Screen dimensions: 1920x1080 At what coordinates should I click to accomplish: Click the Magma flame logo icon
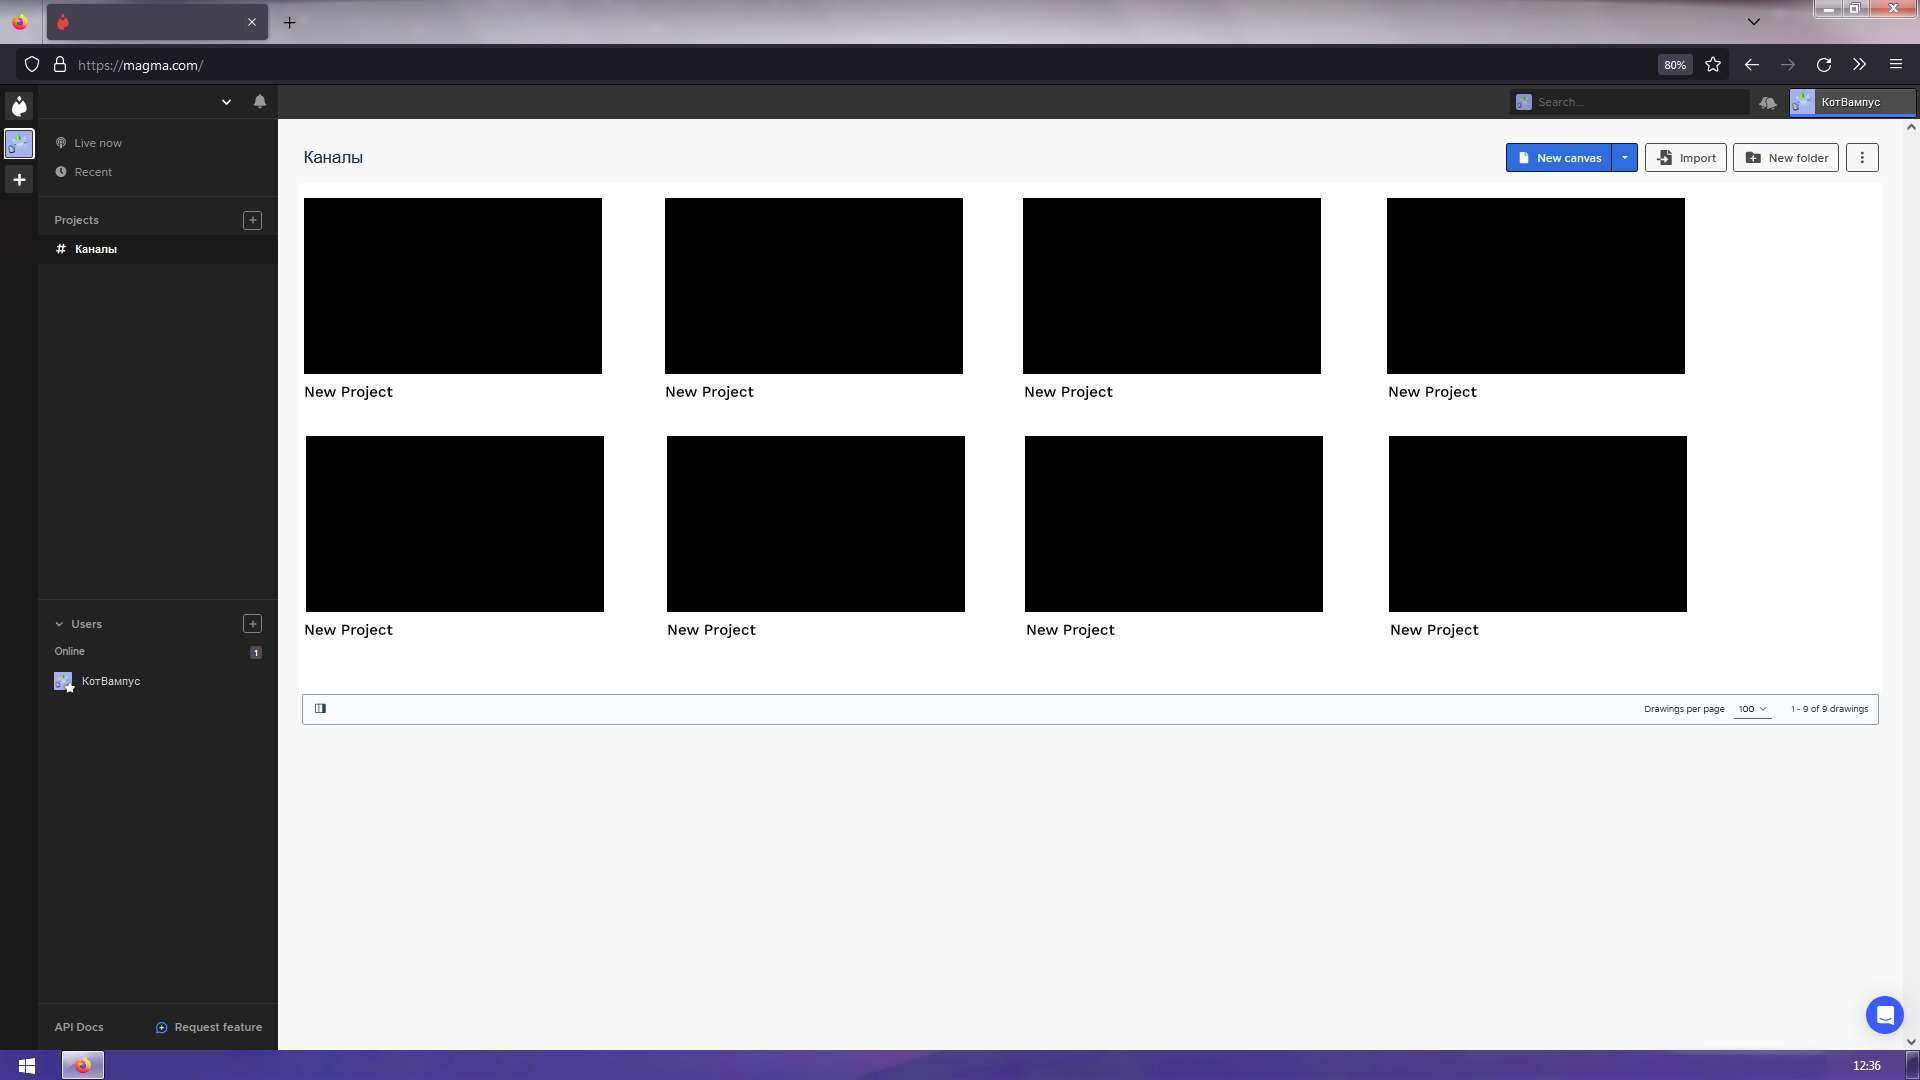pos(19,106)
